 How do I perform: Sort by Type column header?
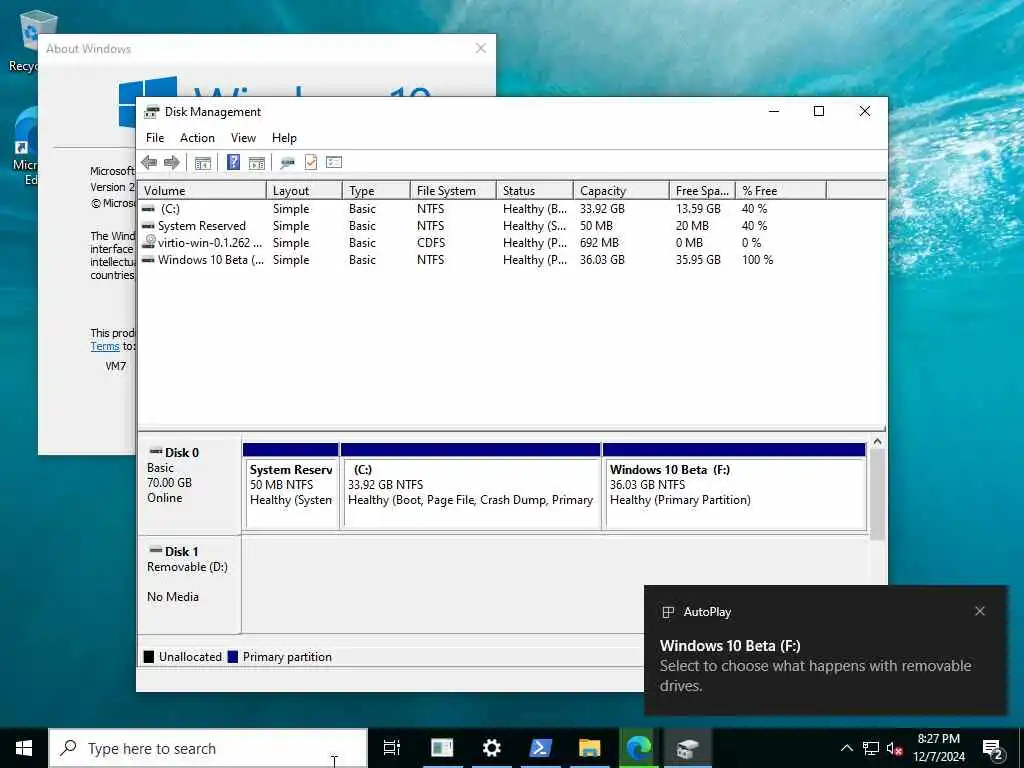(x=376, y=191)
